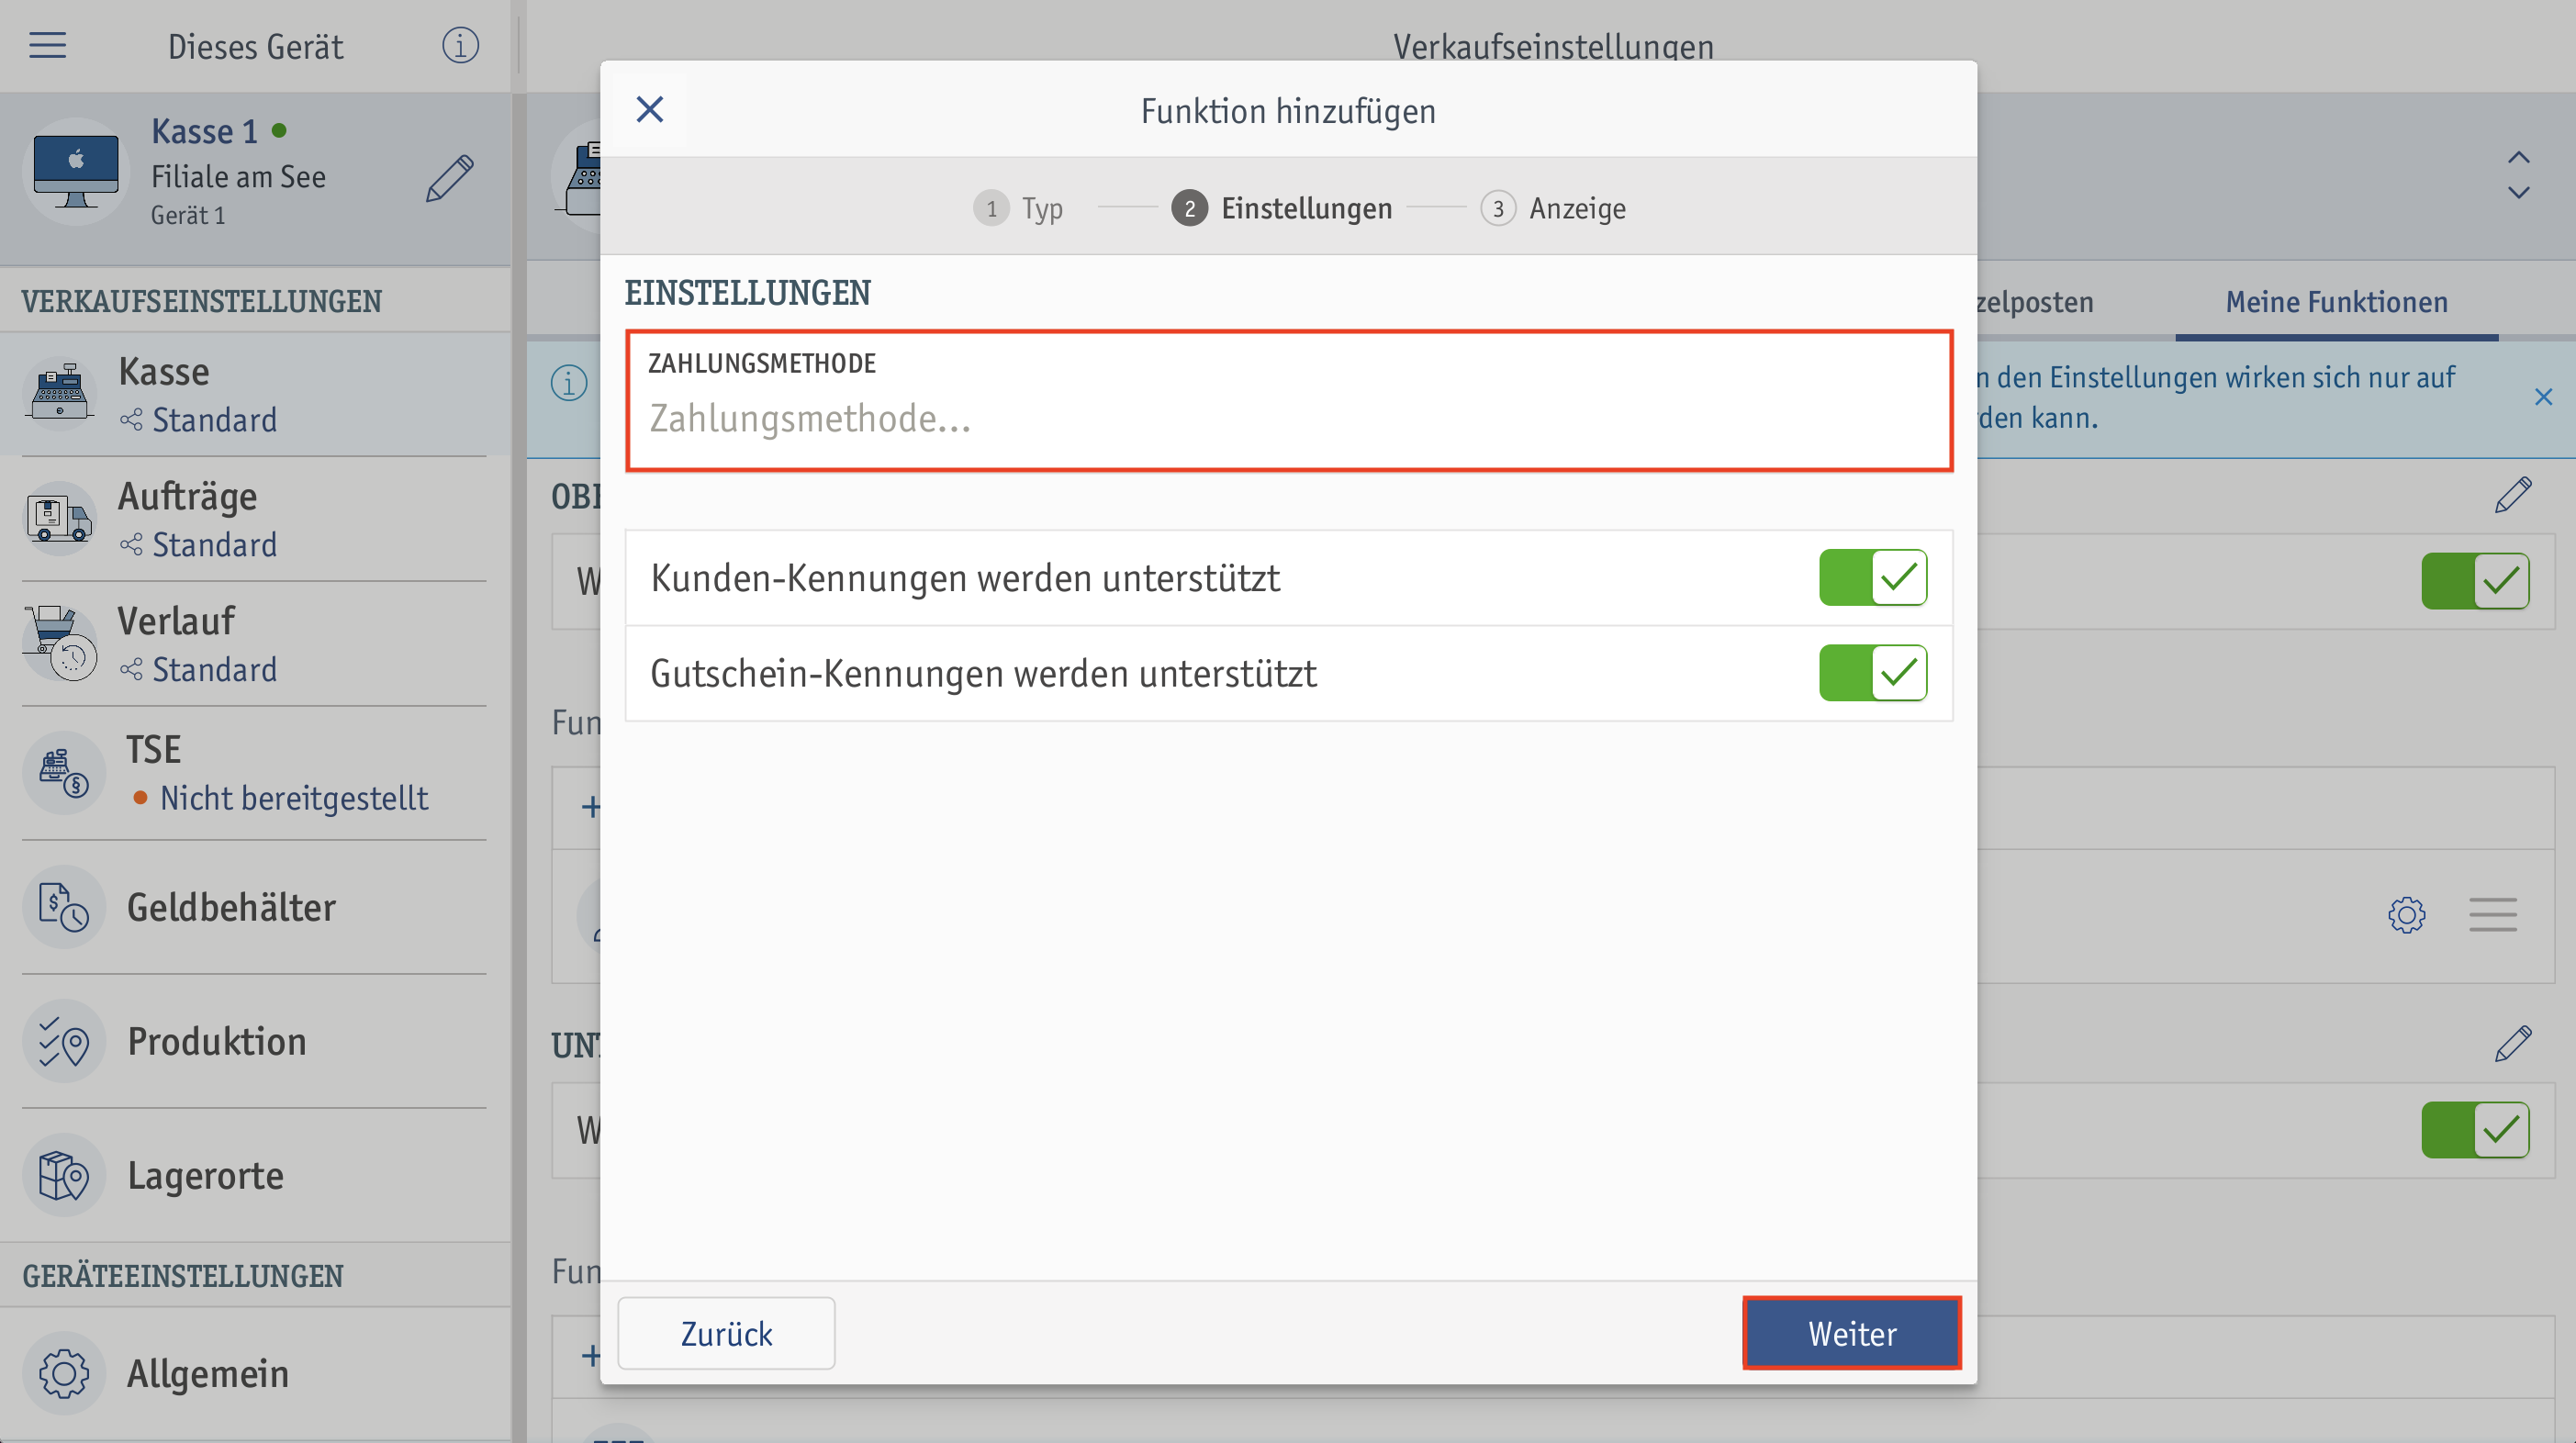Screen dimensions: 2576x1443
Task: Switch to Meine Funktionen tab
Action: (x=2336, y=302)
